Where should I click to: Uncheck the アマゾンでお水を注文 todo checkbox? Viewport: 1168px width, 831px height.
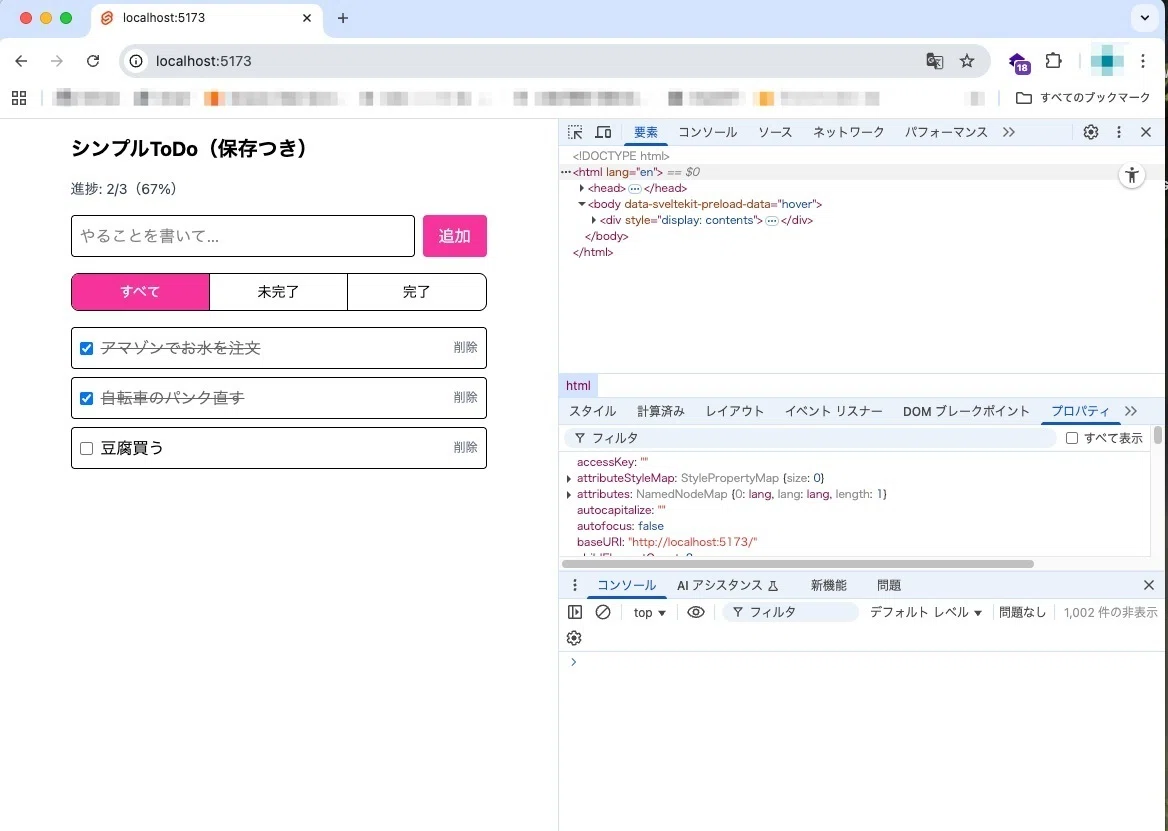point(86,348)
